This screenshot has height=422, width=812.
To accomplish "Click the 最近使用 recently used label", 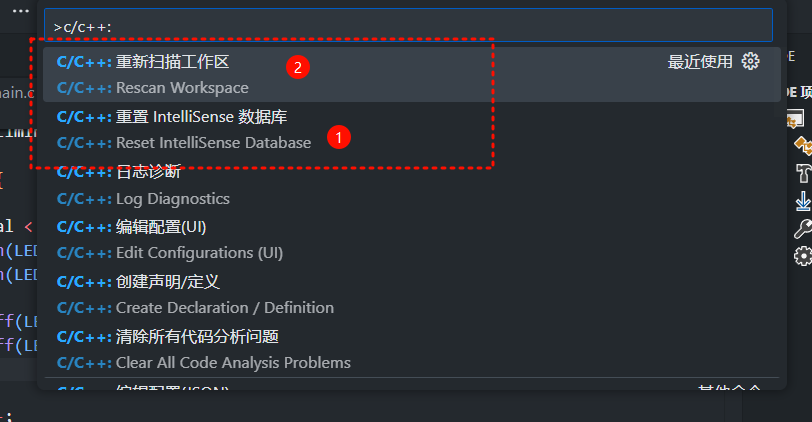I will 700,62.
